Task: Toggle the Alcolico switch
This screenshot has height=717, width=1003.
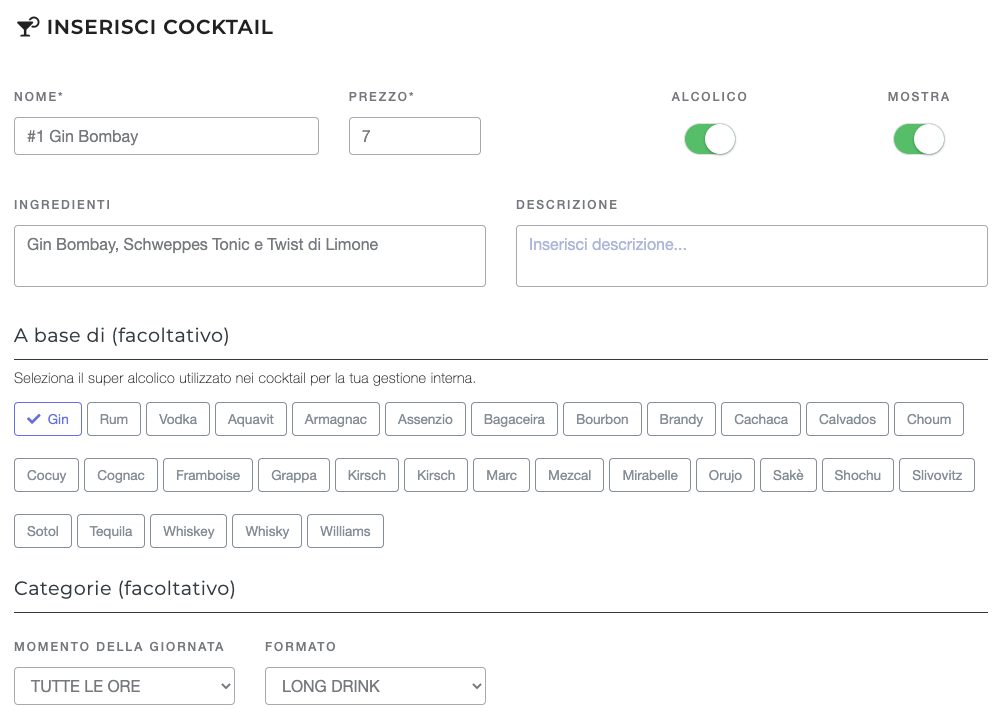Action: [x=709, y=139]
